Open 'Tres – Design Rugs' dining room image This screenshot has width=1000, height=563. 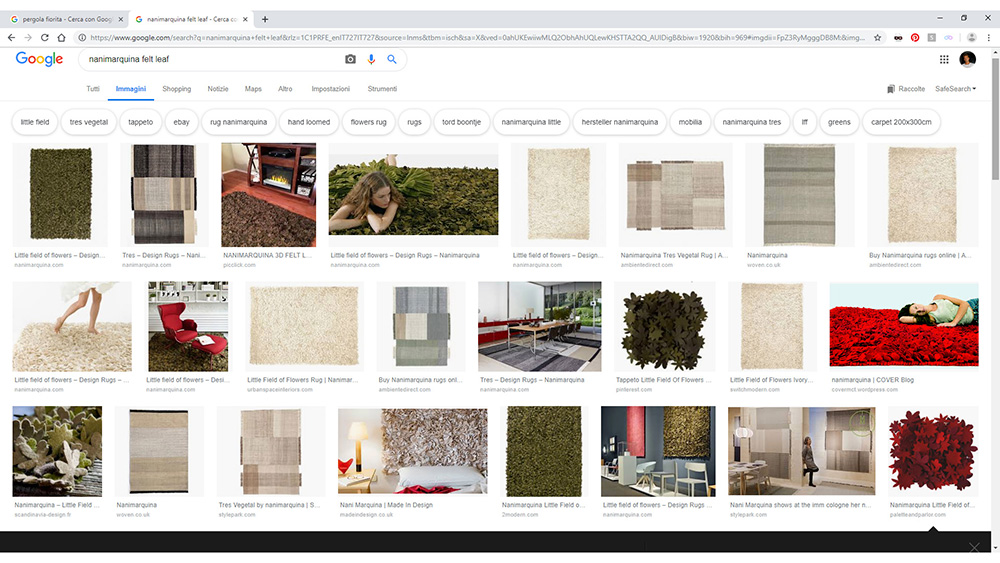click(x=540, y=326)
